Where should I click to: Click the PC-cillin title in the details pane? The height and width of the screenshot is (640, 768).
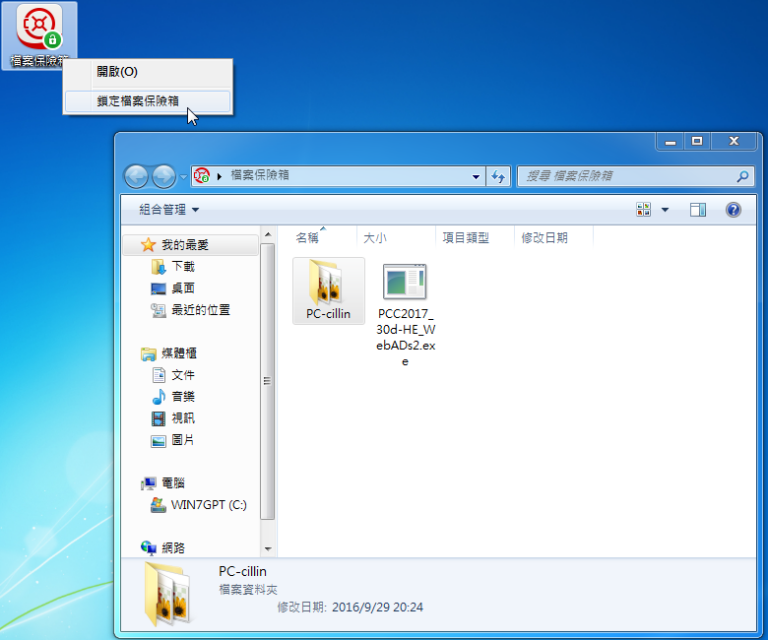(242, 571)
